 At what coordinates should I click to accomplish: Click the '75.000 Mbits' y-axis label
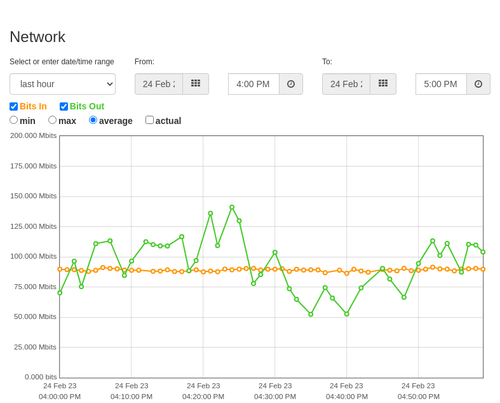click(35, 287)
